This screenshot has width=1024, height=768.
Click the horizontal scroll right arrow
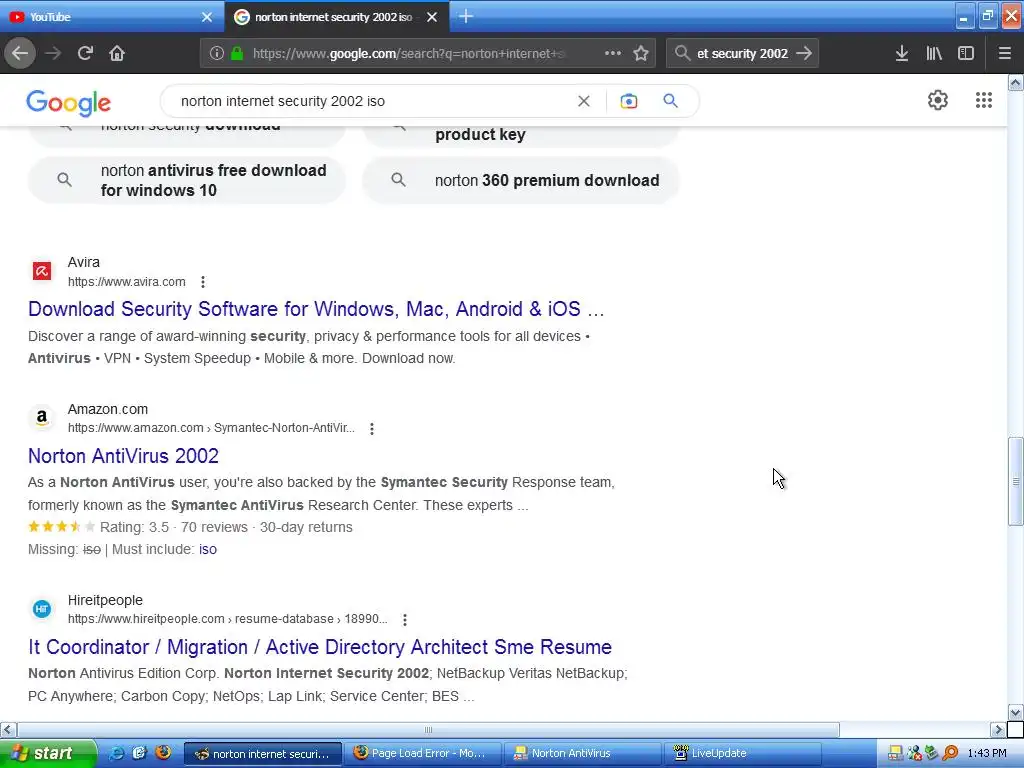click(998, 729)
